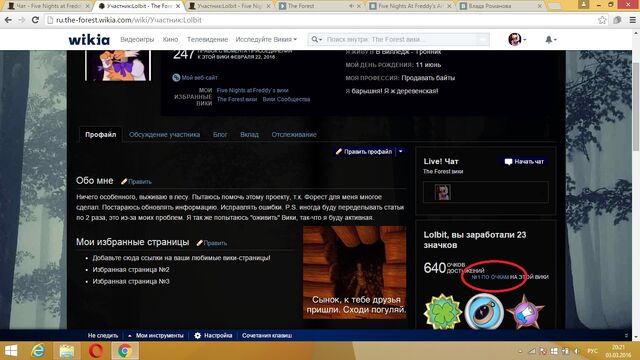Image resolution: width=640 pixels, height=360 pixels.
Task: Open the Вики Сообщества link
Action: click(x=286, y=99)
